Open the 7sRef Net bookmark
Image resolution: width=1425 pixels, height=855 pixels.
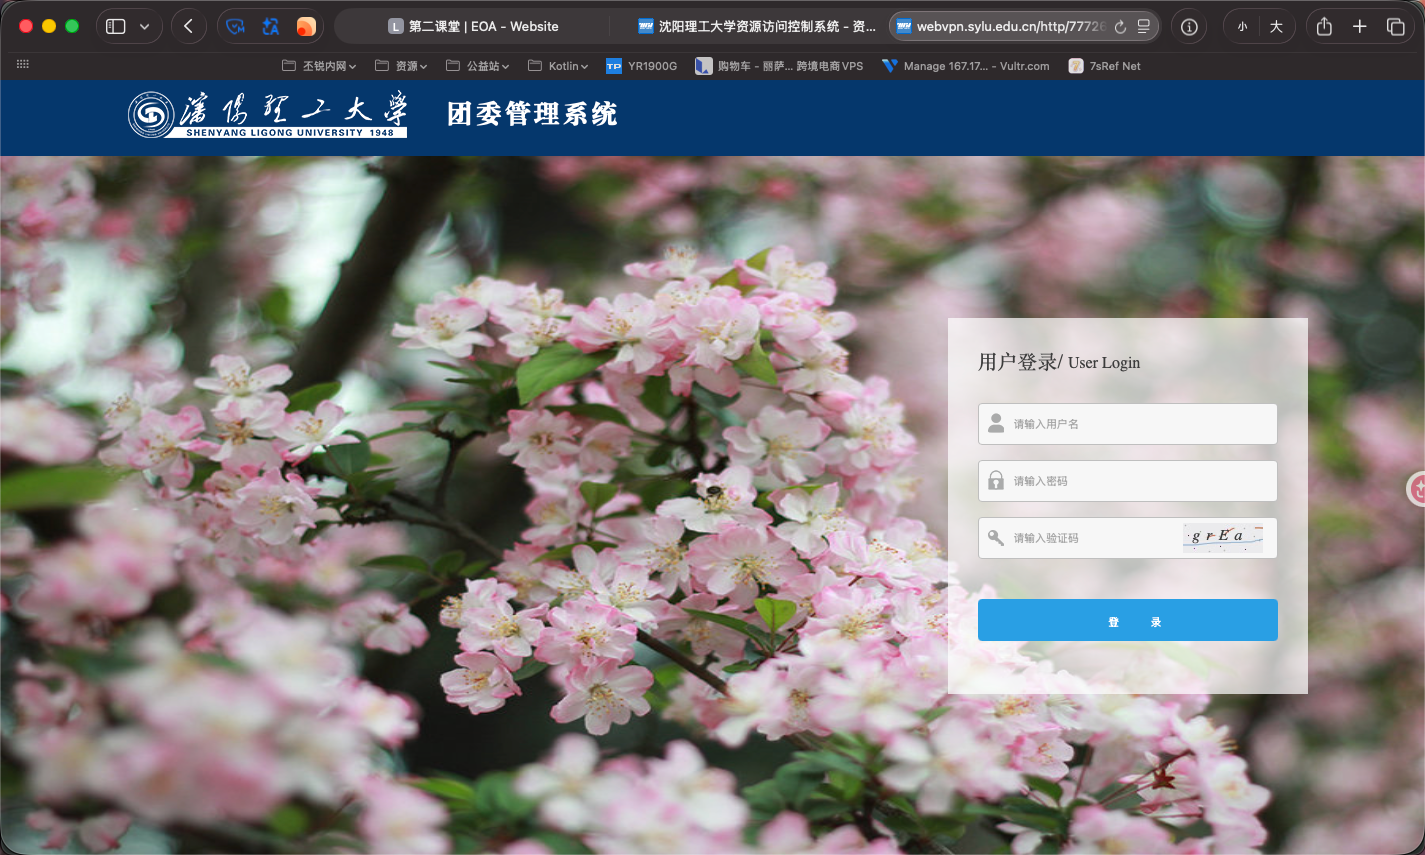click(x=1105, y=66)
